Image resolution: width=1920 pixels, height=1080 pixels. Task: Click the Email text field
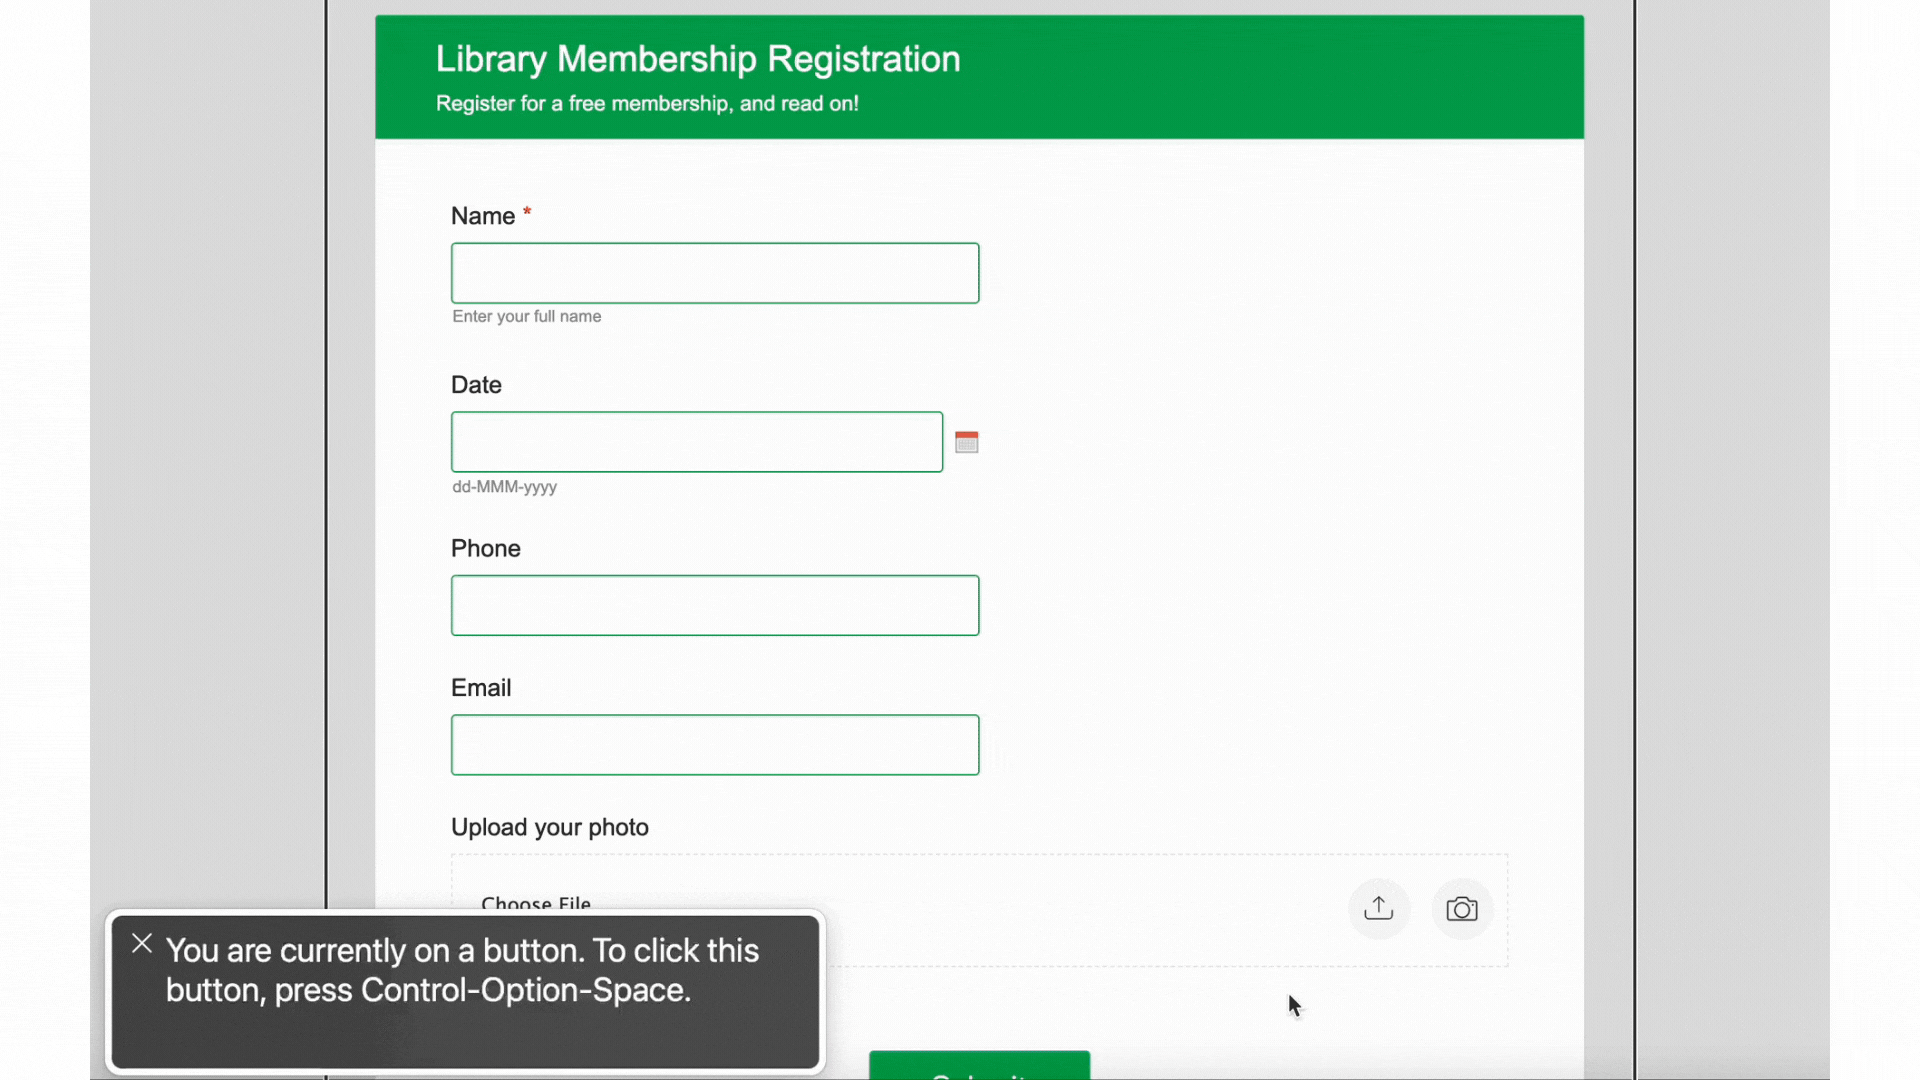714,744
